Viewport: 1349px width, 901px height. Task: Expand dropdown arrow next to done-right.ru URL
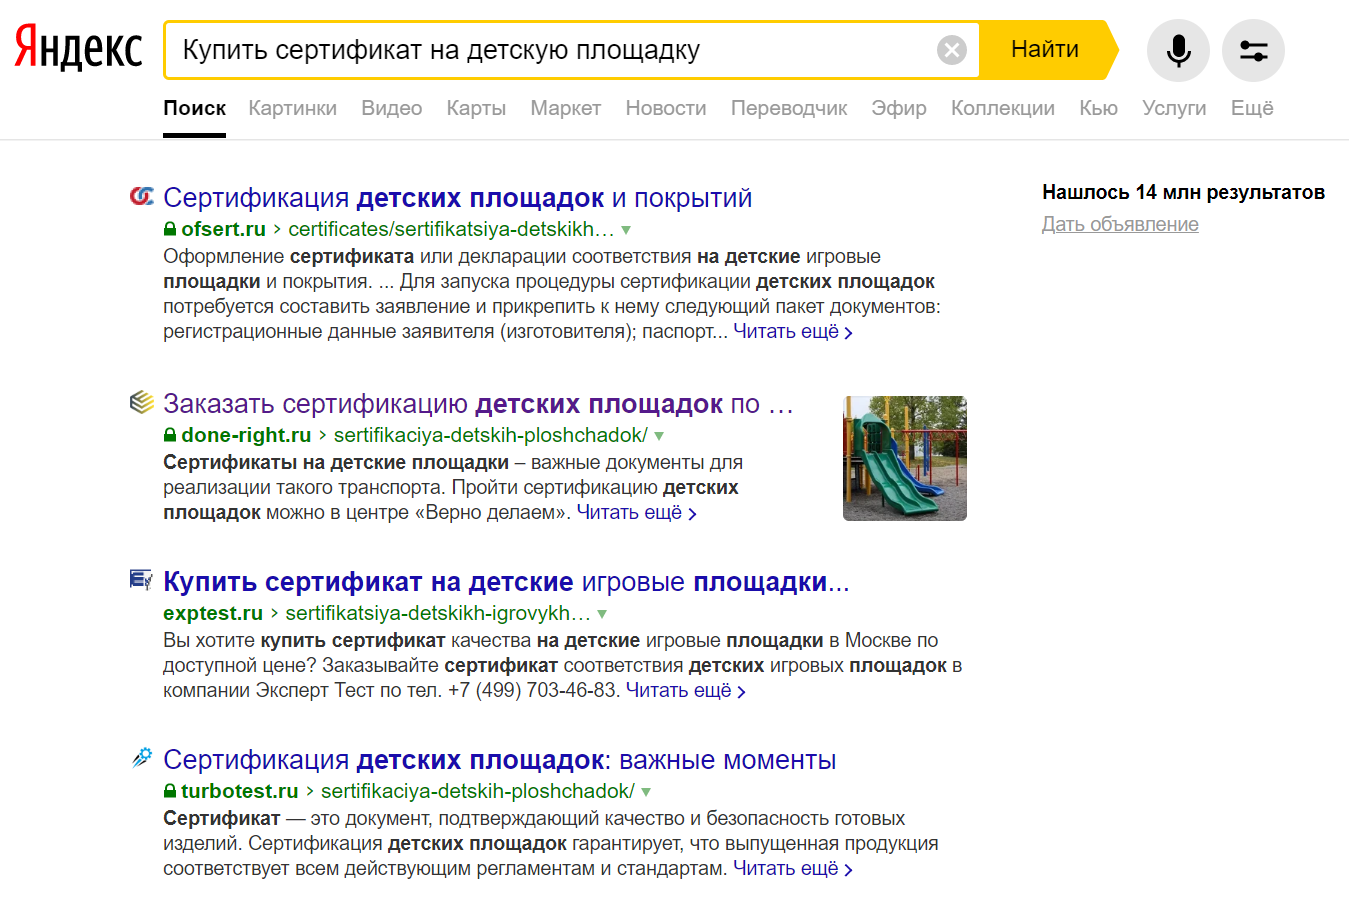(659, 436)
